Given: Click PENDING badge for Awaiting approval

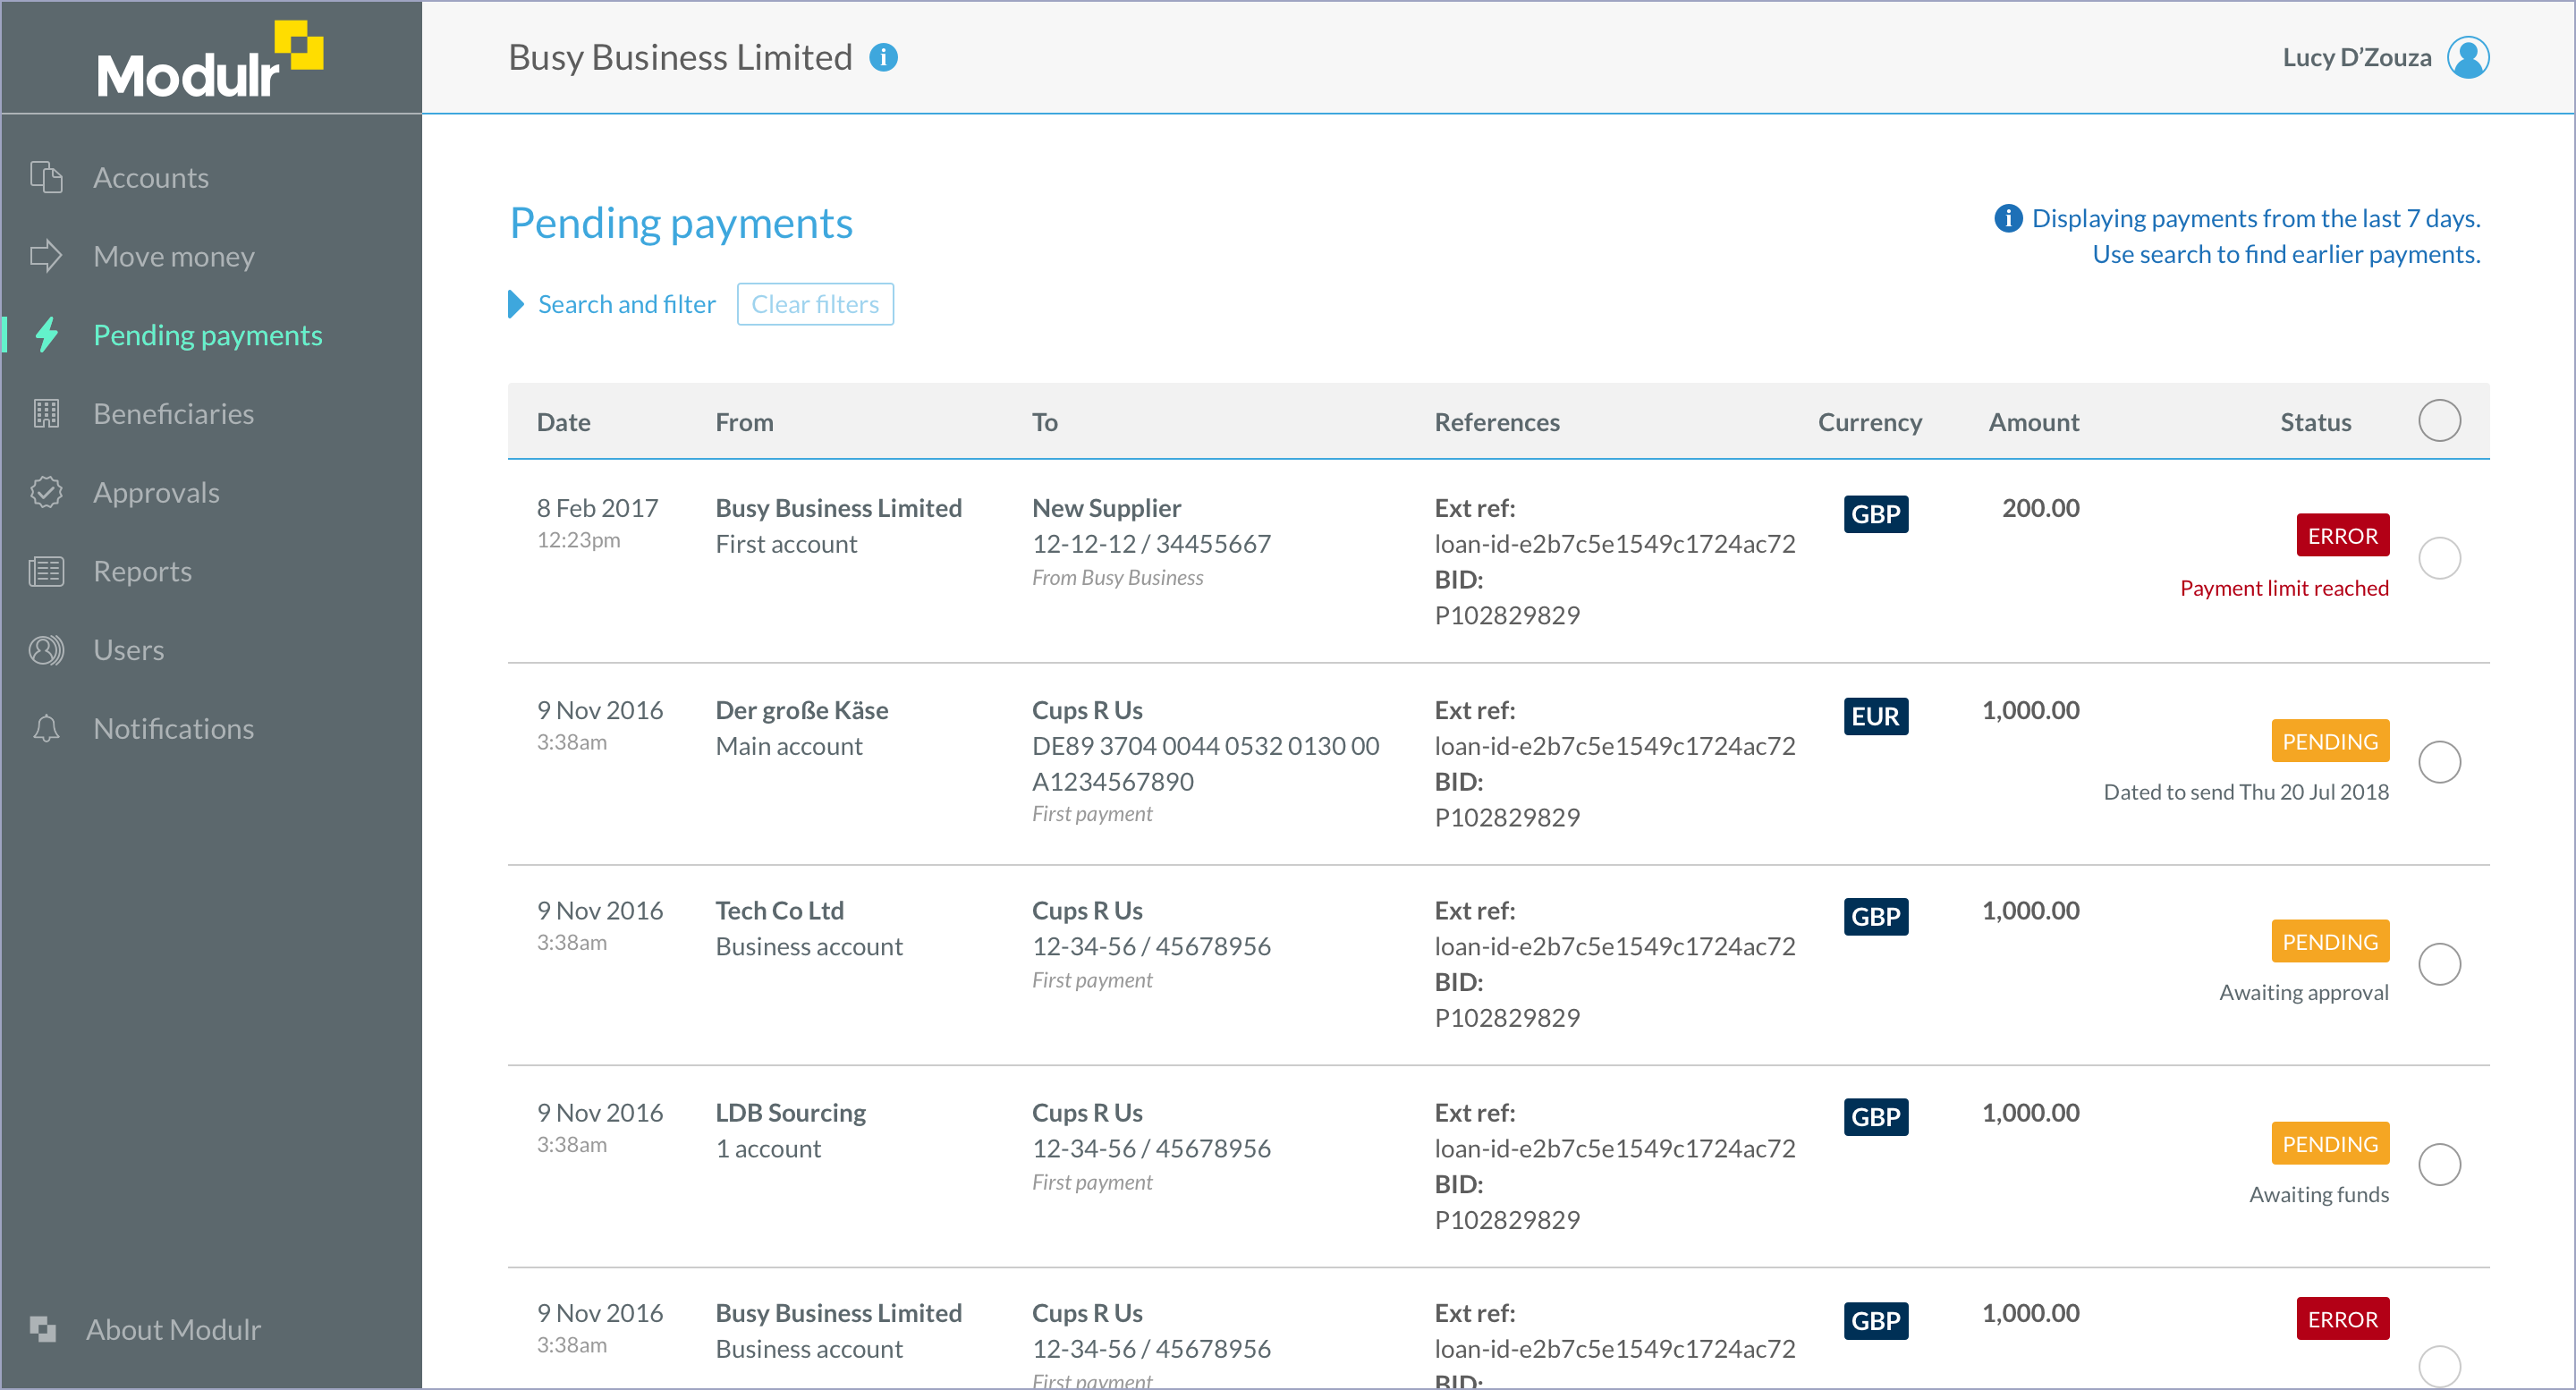Looking at the screenshot, I should 2330,941.
